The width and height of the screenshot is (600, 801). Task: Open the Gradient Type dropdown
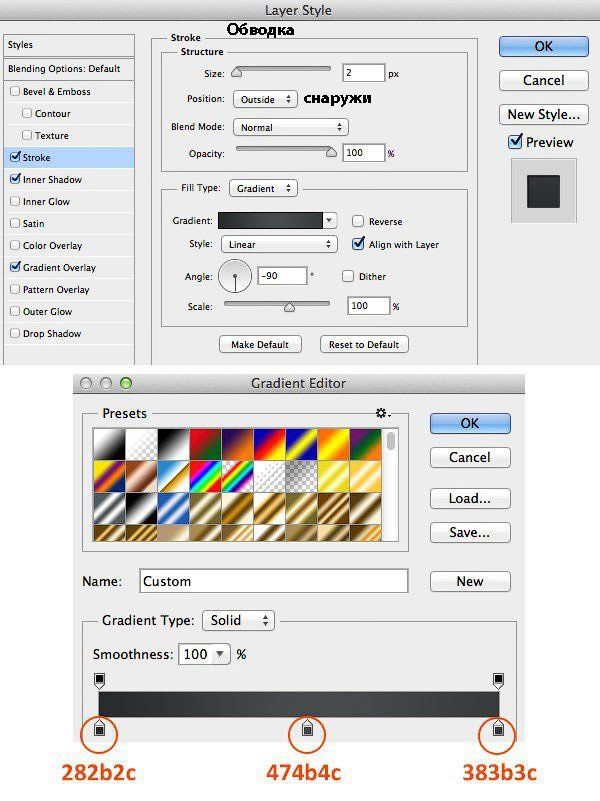(x=238, y=620)
